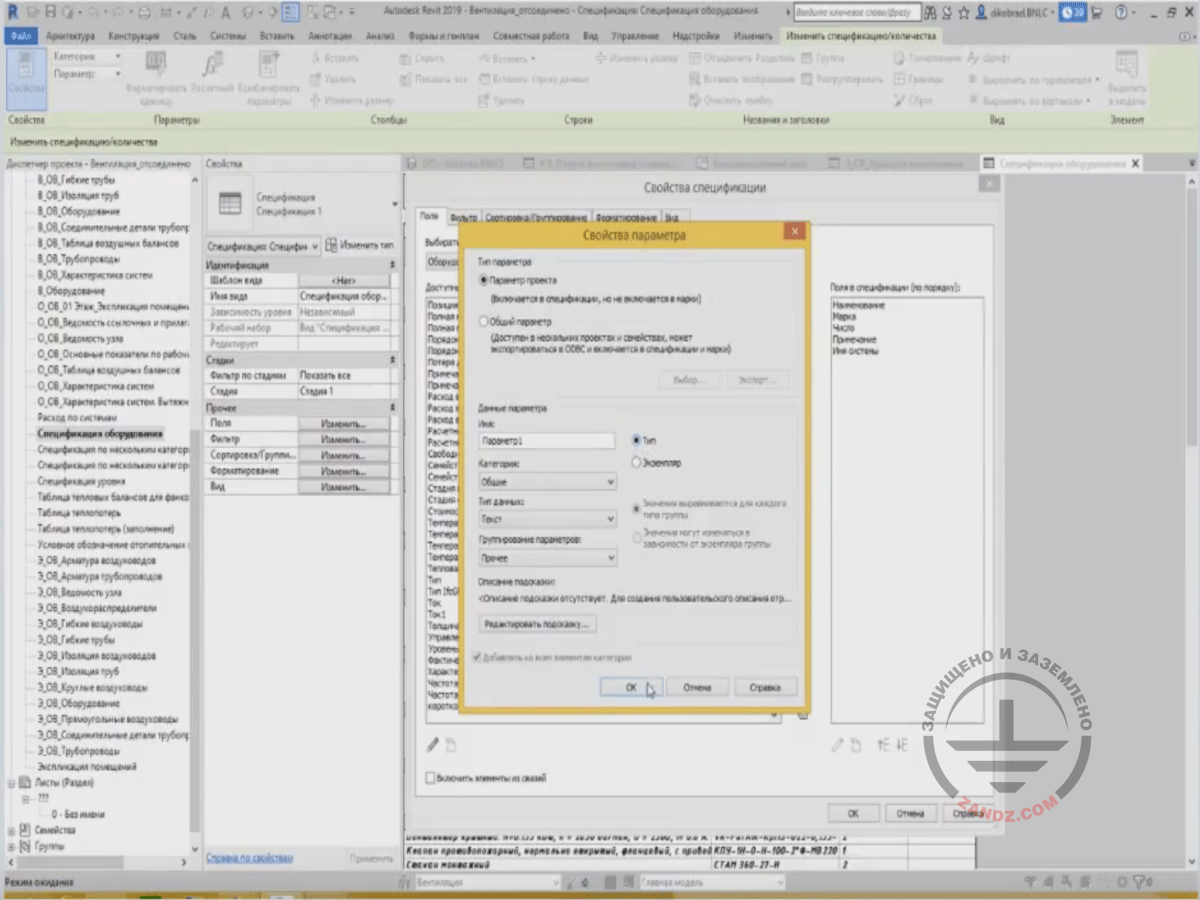Click the Имя field containing Параметр1
Image resolution: width=1200 pixels, height=900 pixels.
click(547, 440)
